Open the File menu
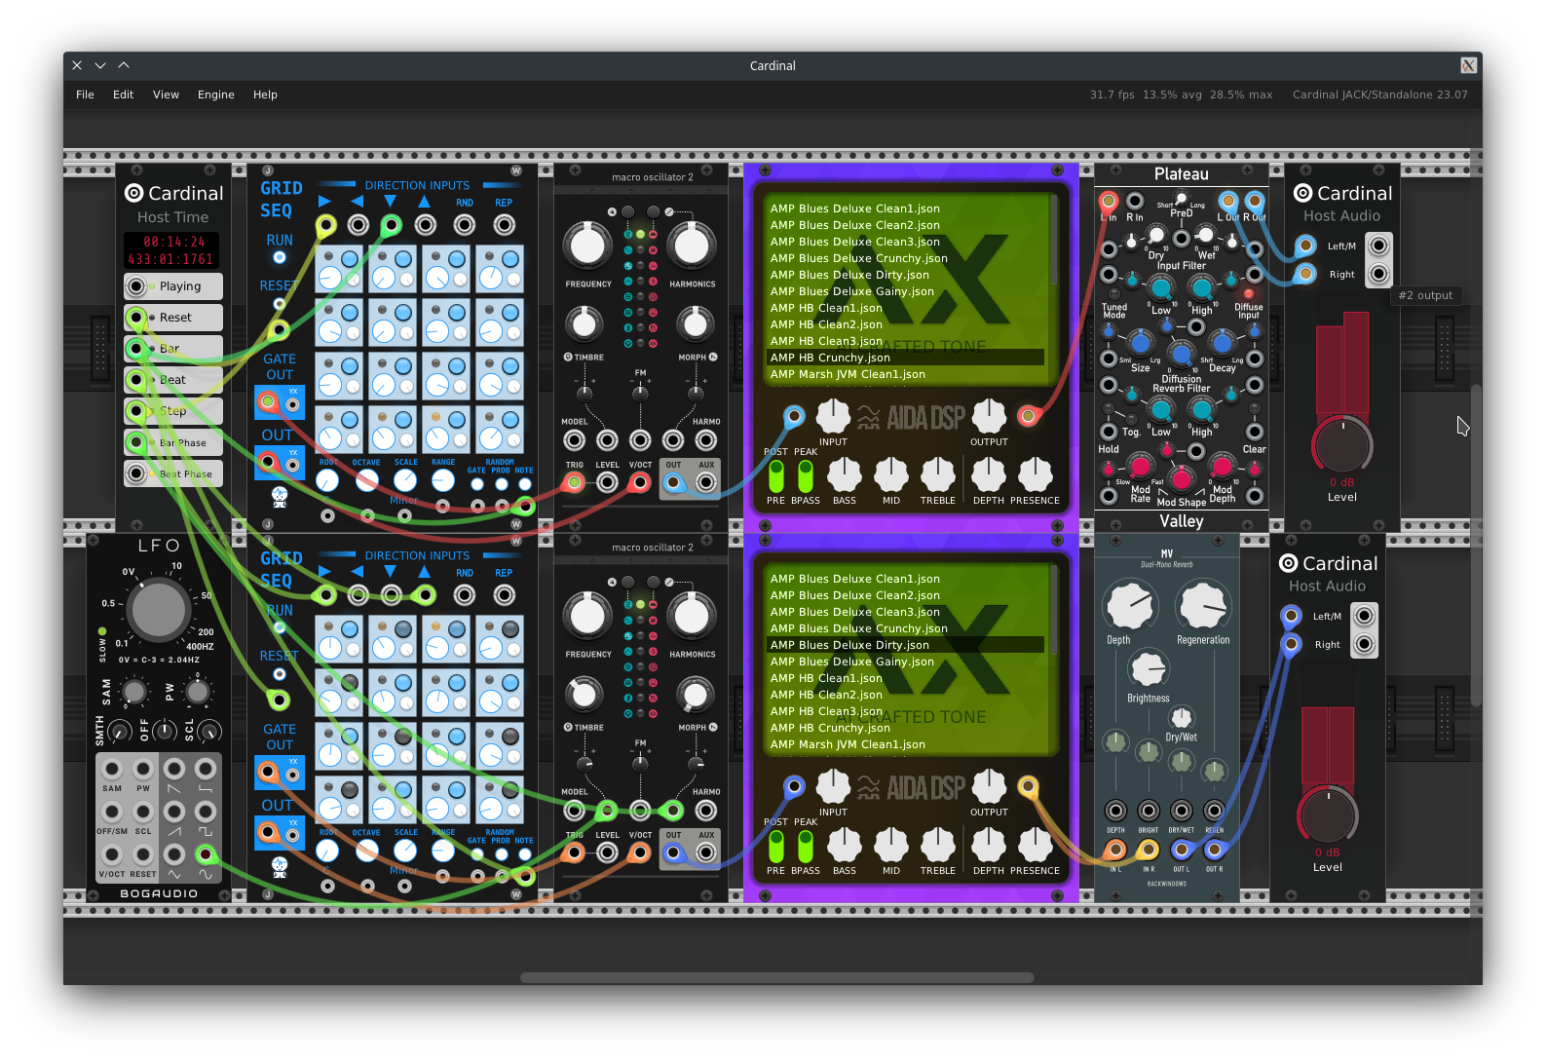This screenshot has height=1060, width=1546. click(x=85, y=95)
